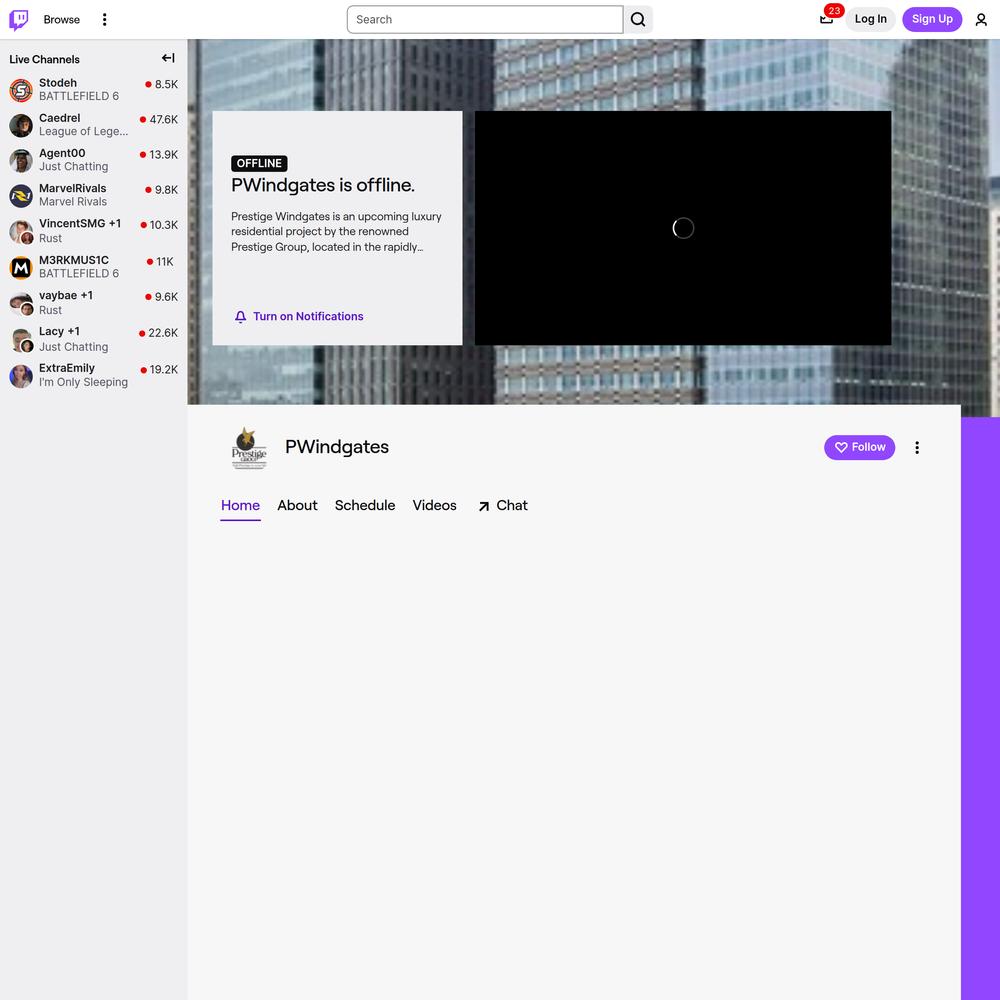Switch to the About tab
This screenshot has height=1000, width=1000.
tap(297, 505)
